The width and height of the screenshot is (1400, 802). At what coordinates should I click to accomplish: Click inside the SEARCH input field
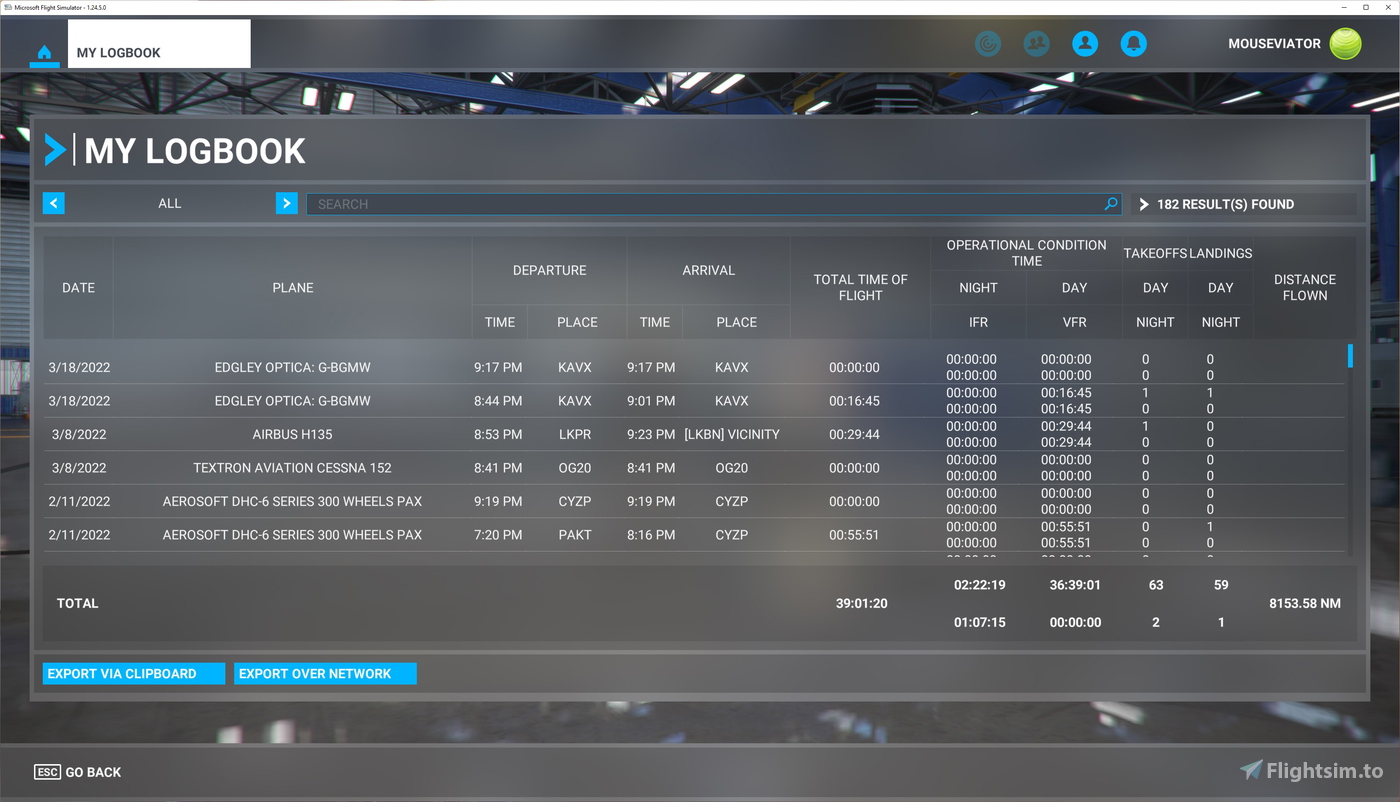tap(700, 204)
